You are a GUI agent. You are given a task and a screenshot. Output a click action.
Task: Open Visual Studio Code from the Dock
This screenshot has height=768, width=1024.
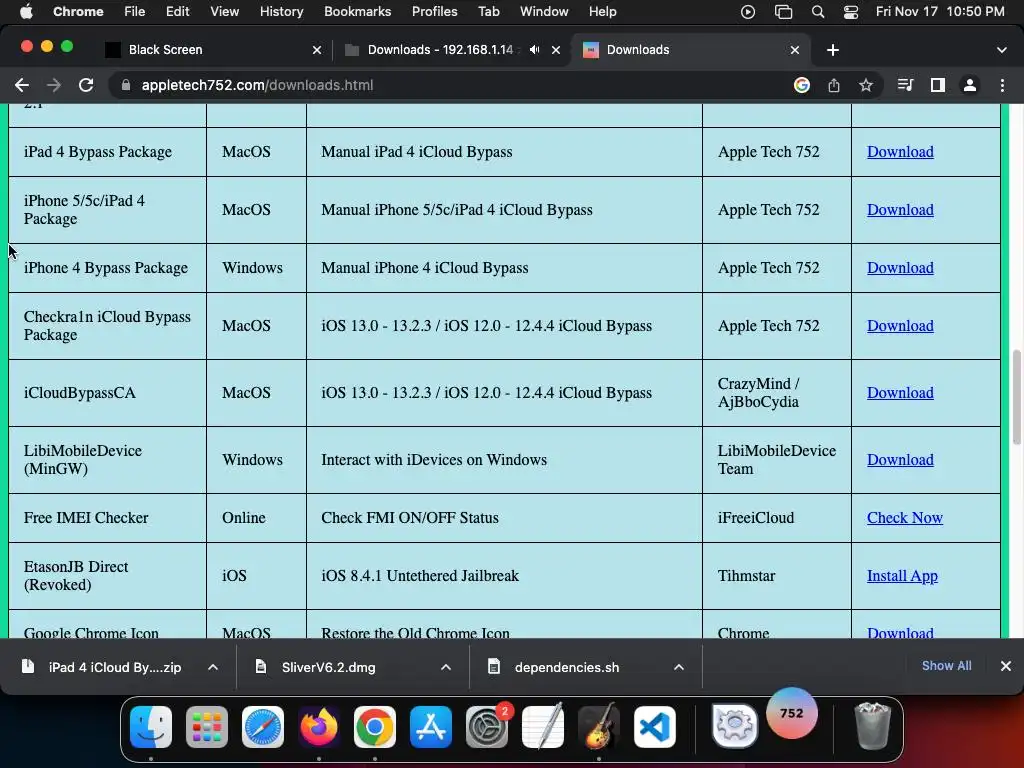click(655, 727)
